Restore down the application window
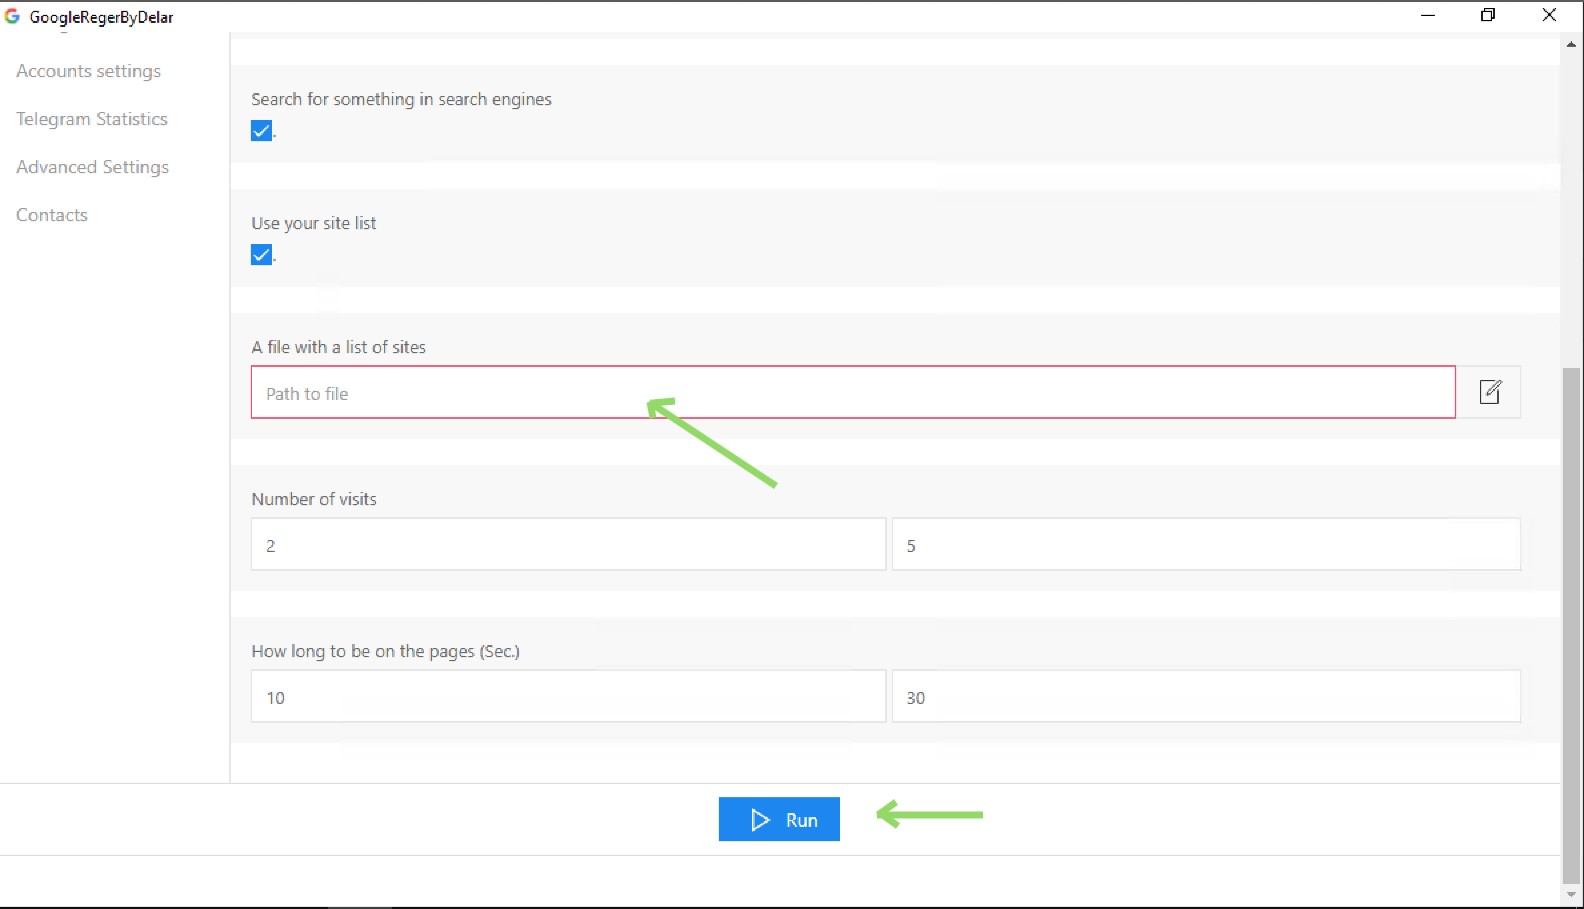 1488,15
